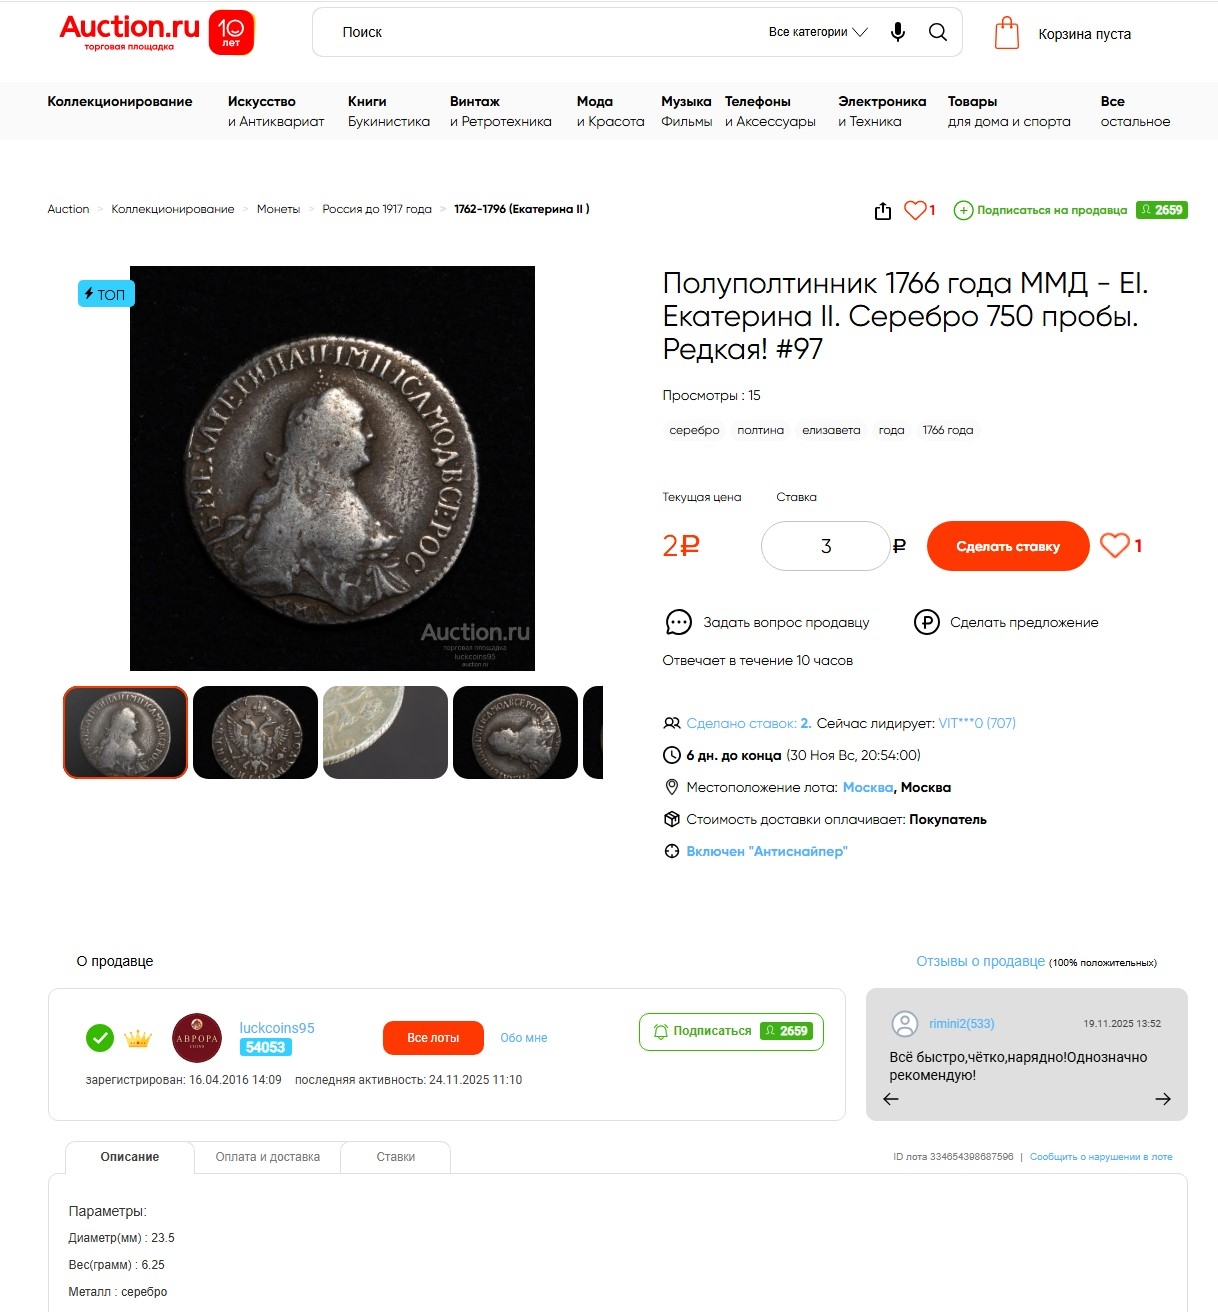
Task: Open the 'Все лоты' seller button
Action: pos(433,1038)
